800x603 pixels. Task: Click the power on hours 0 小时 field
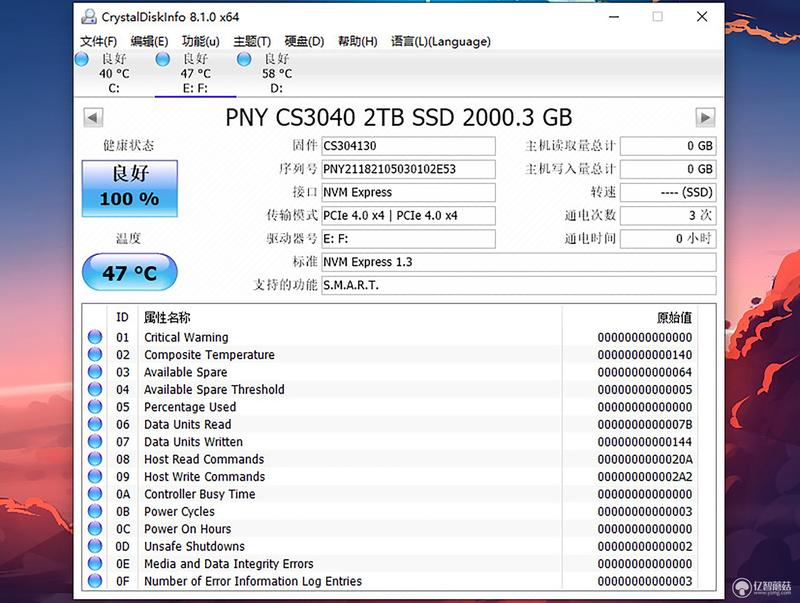(x=668, y=239)
